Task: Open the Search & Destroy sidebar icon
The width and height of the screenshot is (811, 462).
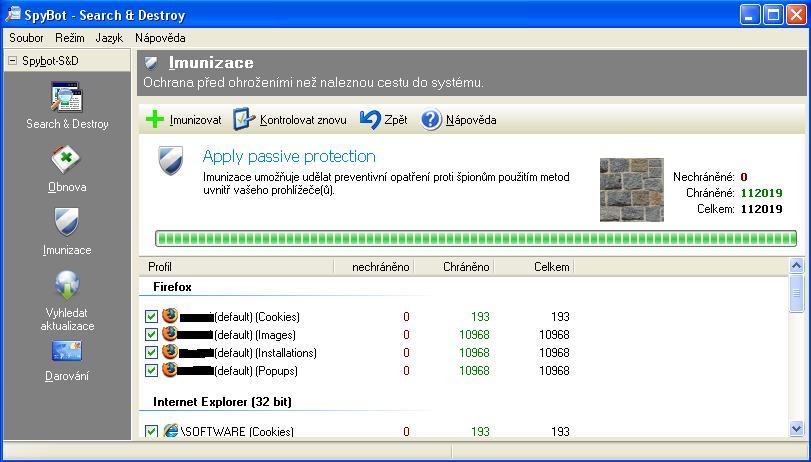Action: pyautogui.click(x=66, y=97)
